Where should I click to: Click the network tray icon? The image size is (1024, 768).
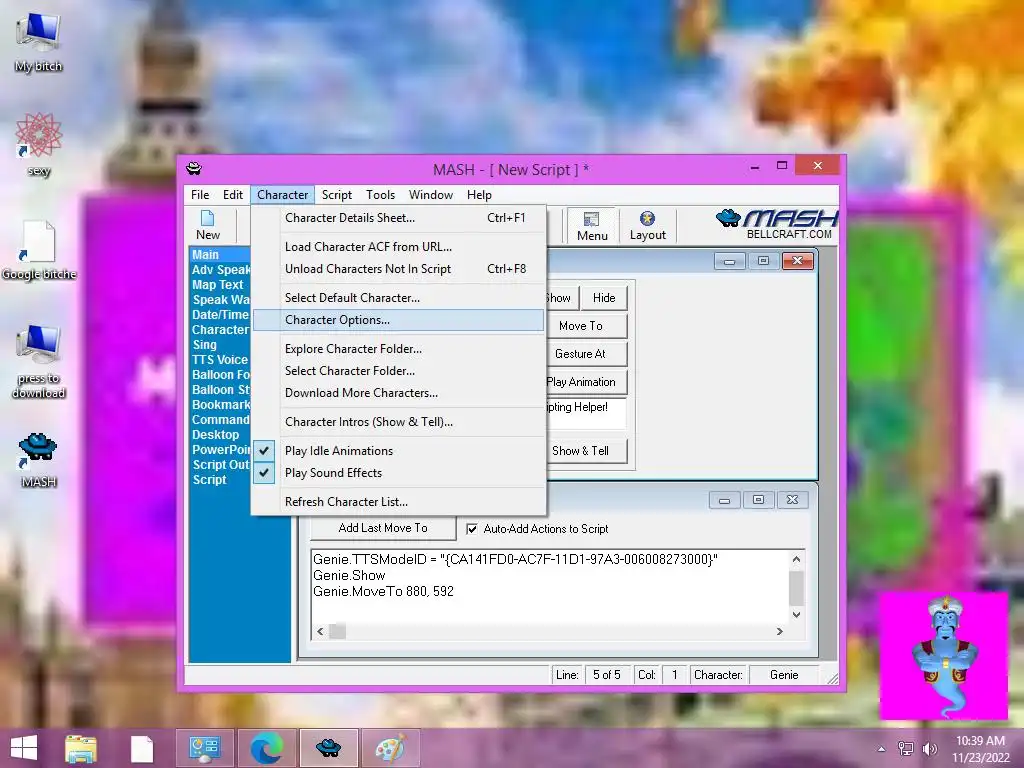pyautogui.click(x=906, y=749)
